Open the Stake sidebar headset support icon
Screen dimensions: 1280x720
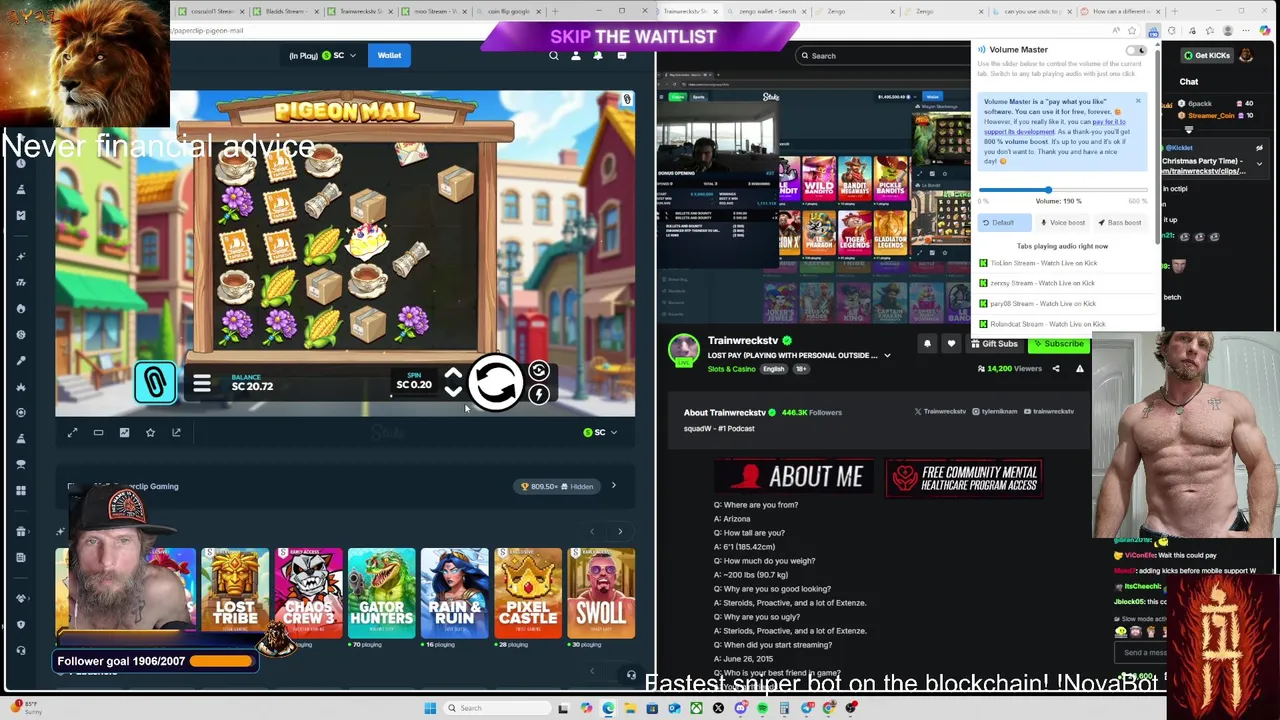[21, 650]
